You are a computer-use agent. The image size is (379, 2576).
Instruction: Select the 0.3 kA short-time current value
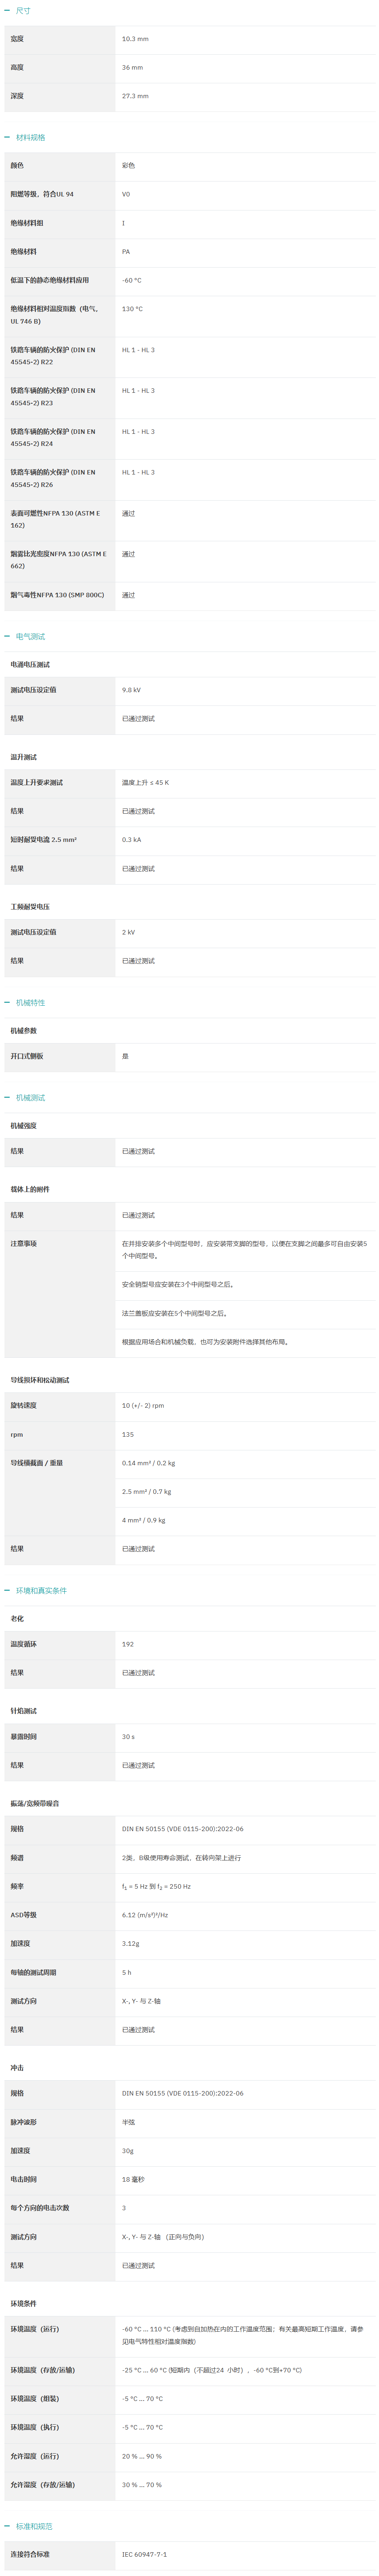131,840
